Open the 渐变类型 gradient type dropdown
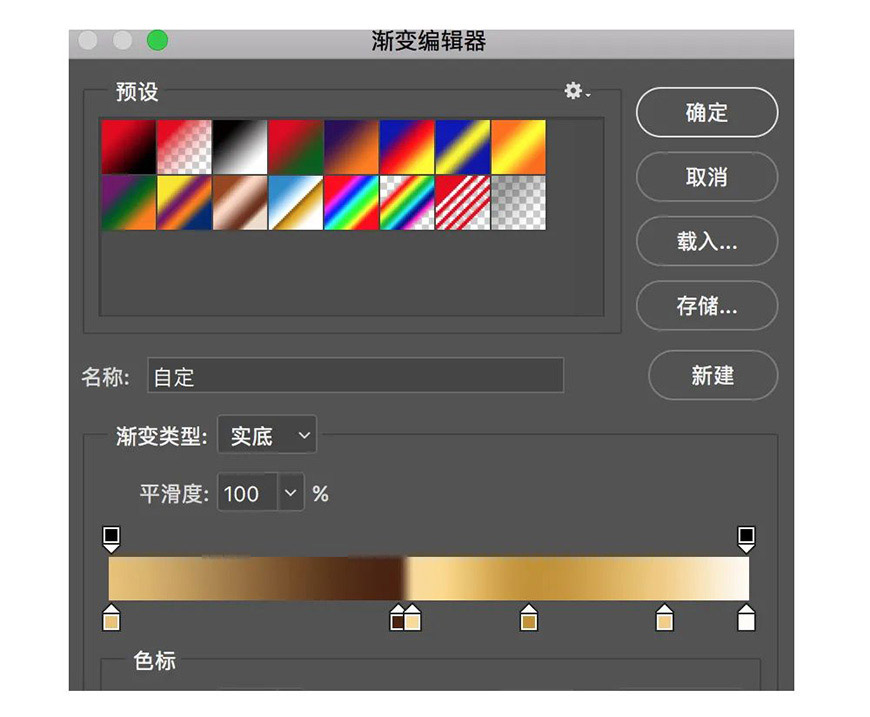The height and width of the screenshot is (717, 870). coord(267,435)
